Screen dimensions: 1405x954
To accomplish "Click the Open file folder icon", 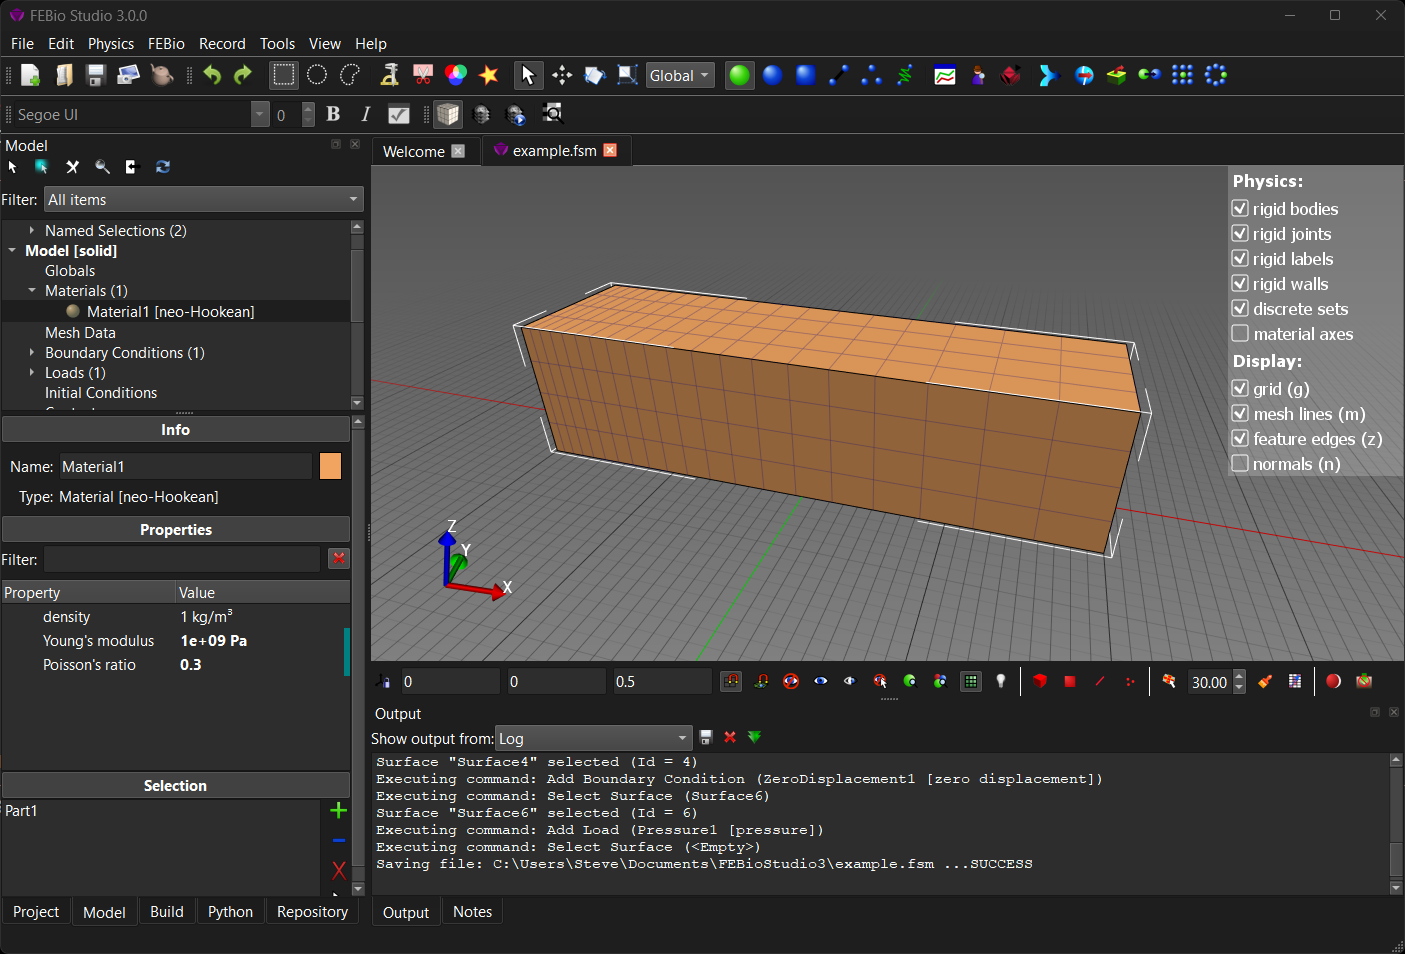I will [x=63, y=75].
